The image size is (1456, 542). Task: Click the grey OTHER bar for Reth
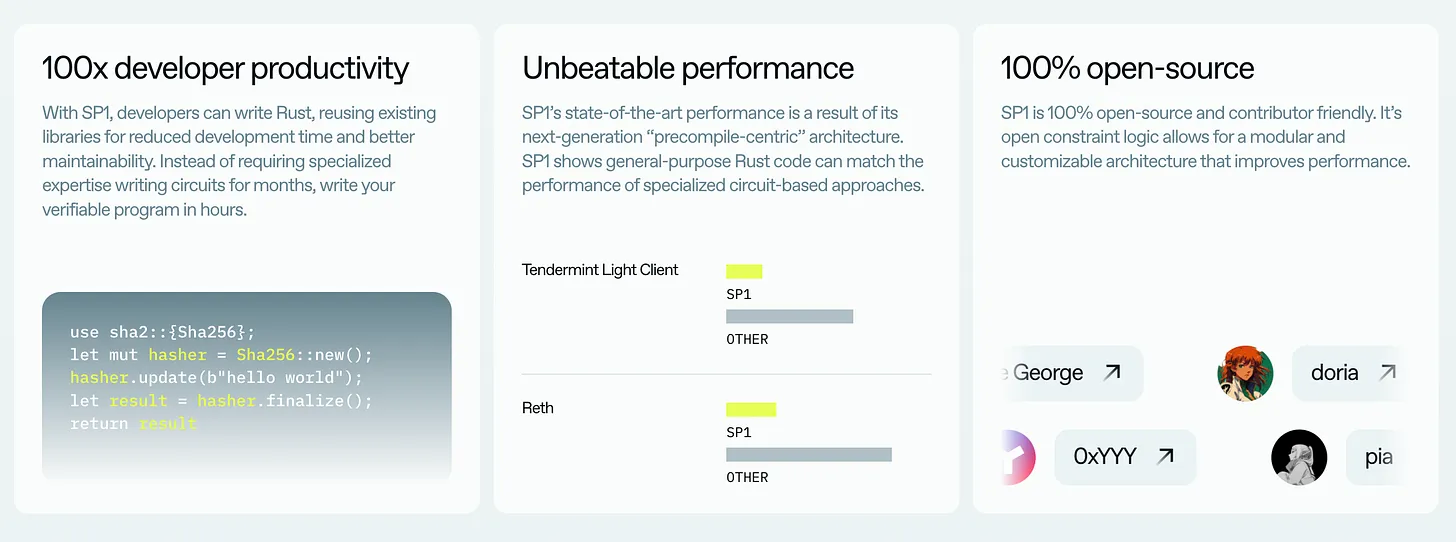click(808, 454)
